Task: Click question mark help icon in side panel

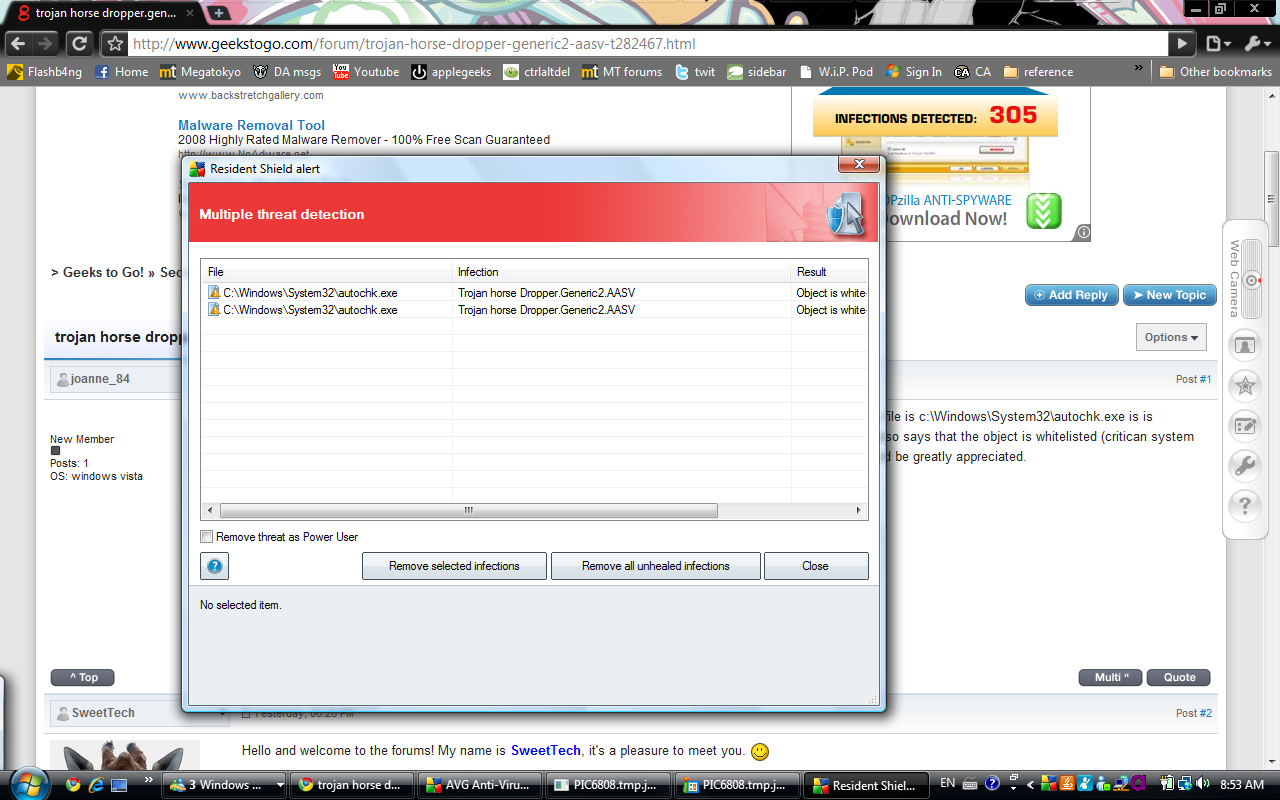Action: pyautogui.click(x=1244, y=505)
